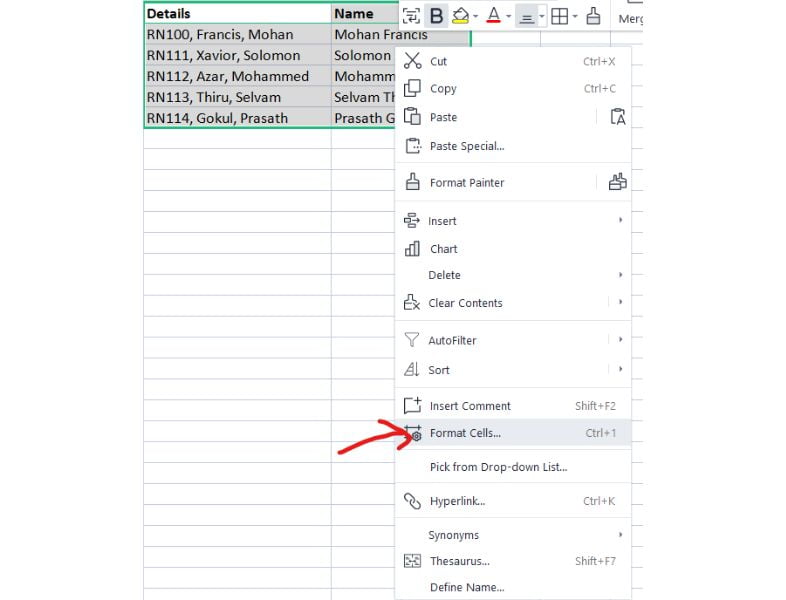Image resolution: width=786 pixels, height=600 pixels.
Task: Open Format Cells from context menu
Action: [465, 433]
